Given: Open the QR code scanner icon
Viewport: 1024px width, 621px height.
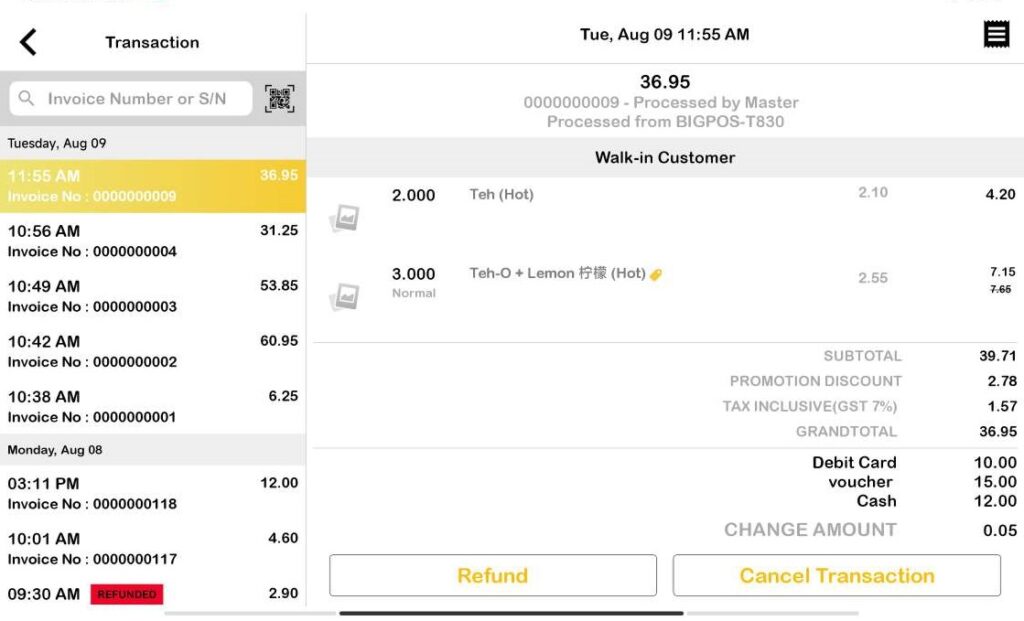Looking at the screenshot, I should pos(280,98).
